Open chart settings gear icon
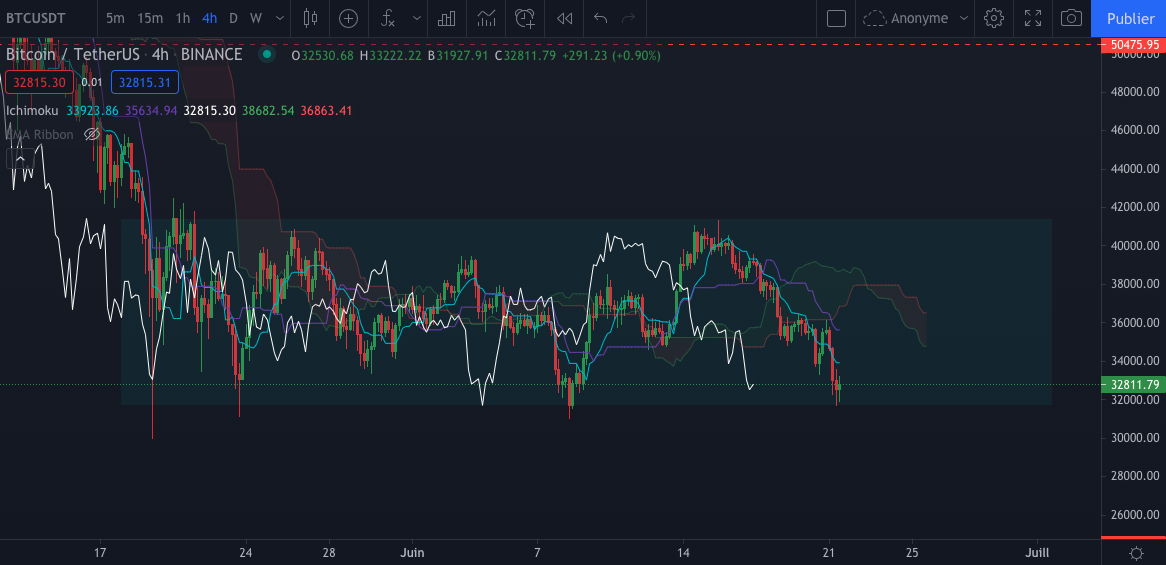The width and height of the screenshot is (1166, 565). tap(994, 18)
